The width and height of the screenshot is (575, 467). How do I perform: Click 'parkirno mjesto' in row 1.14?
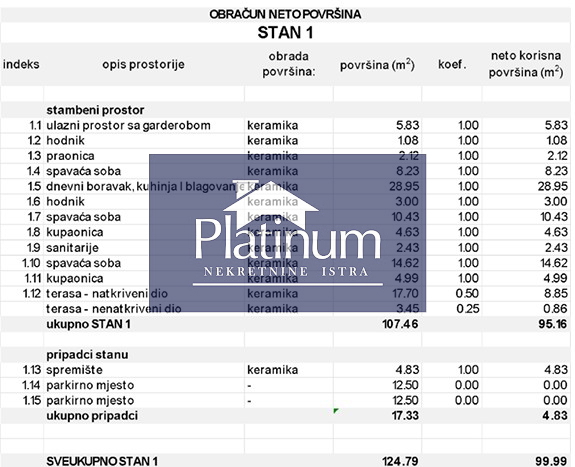pyautogui.click(x=90, y=385)
